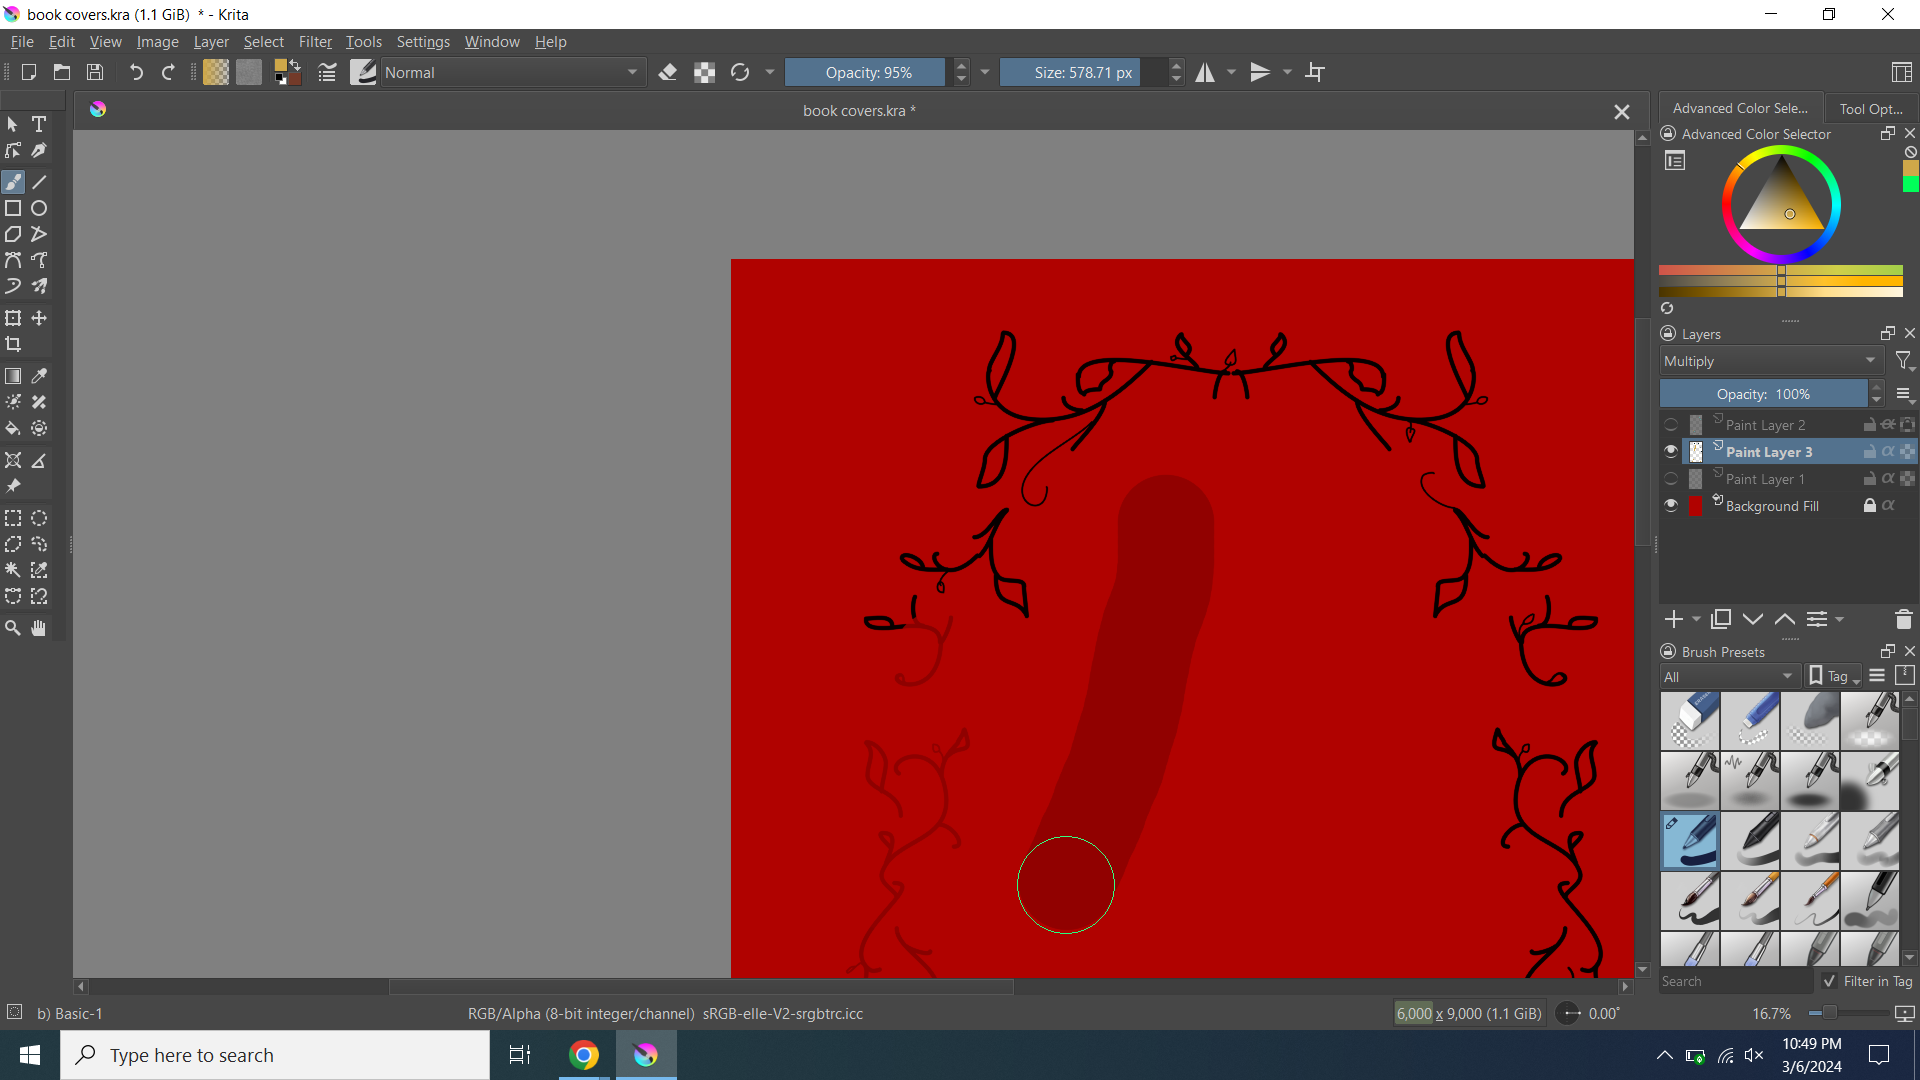The width and height of the screenshot is (1920, 1080).
Task: Delete layer with trash icon
Action: (1903, 620)
